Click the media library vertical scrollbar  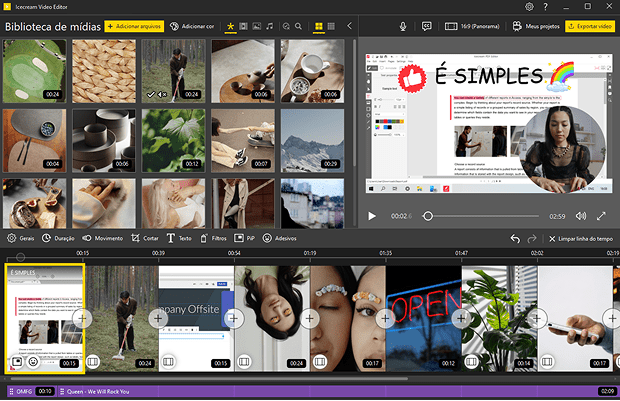pos(354,103)
